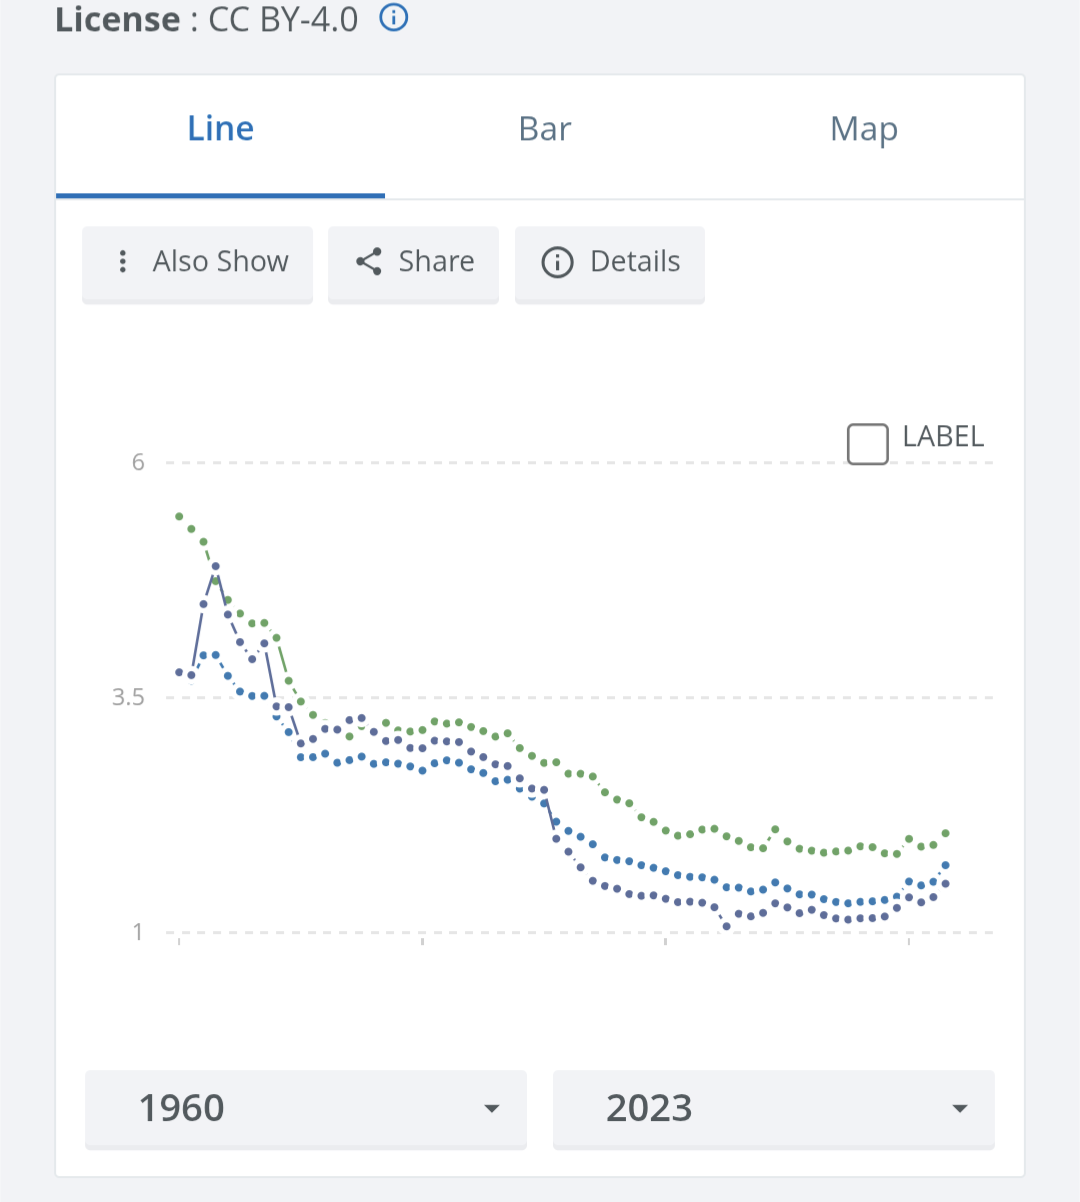Click the purple line's lowest data point

coord(726,927)
